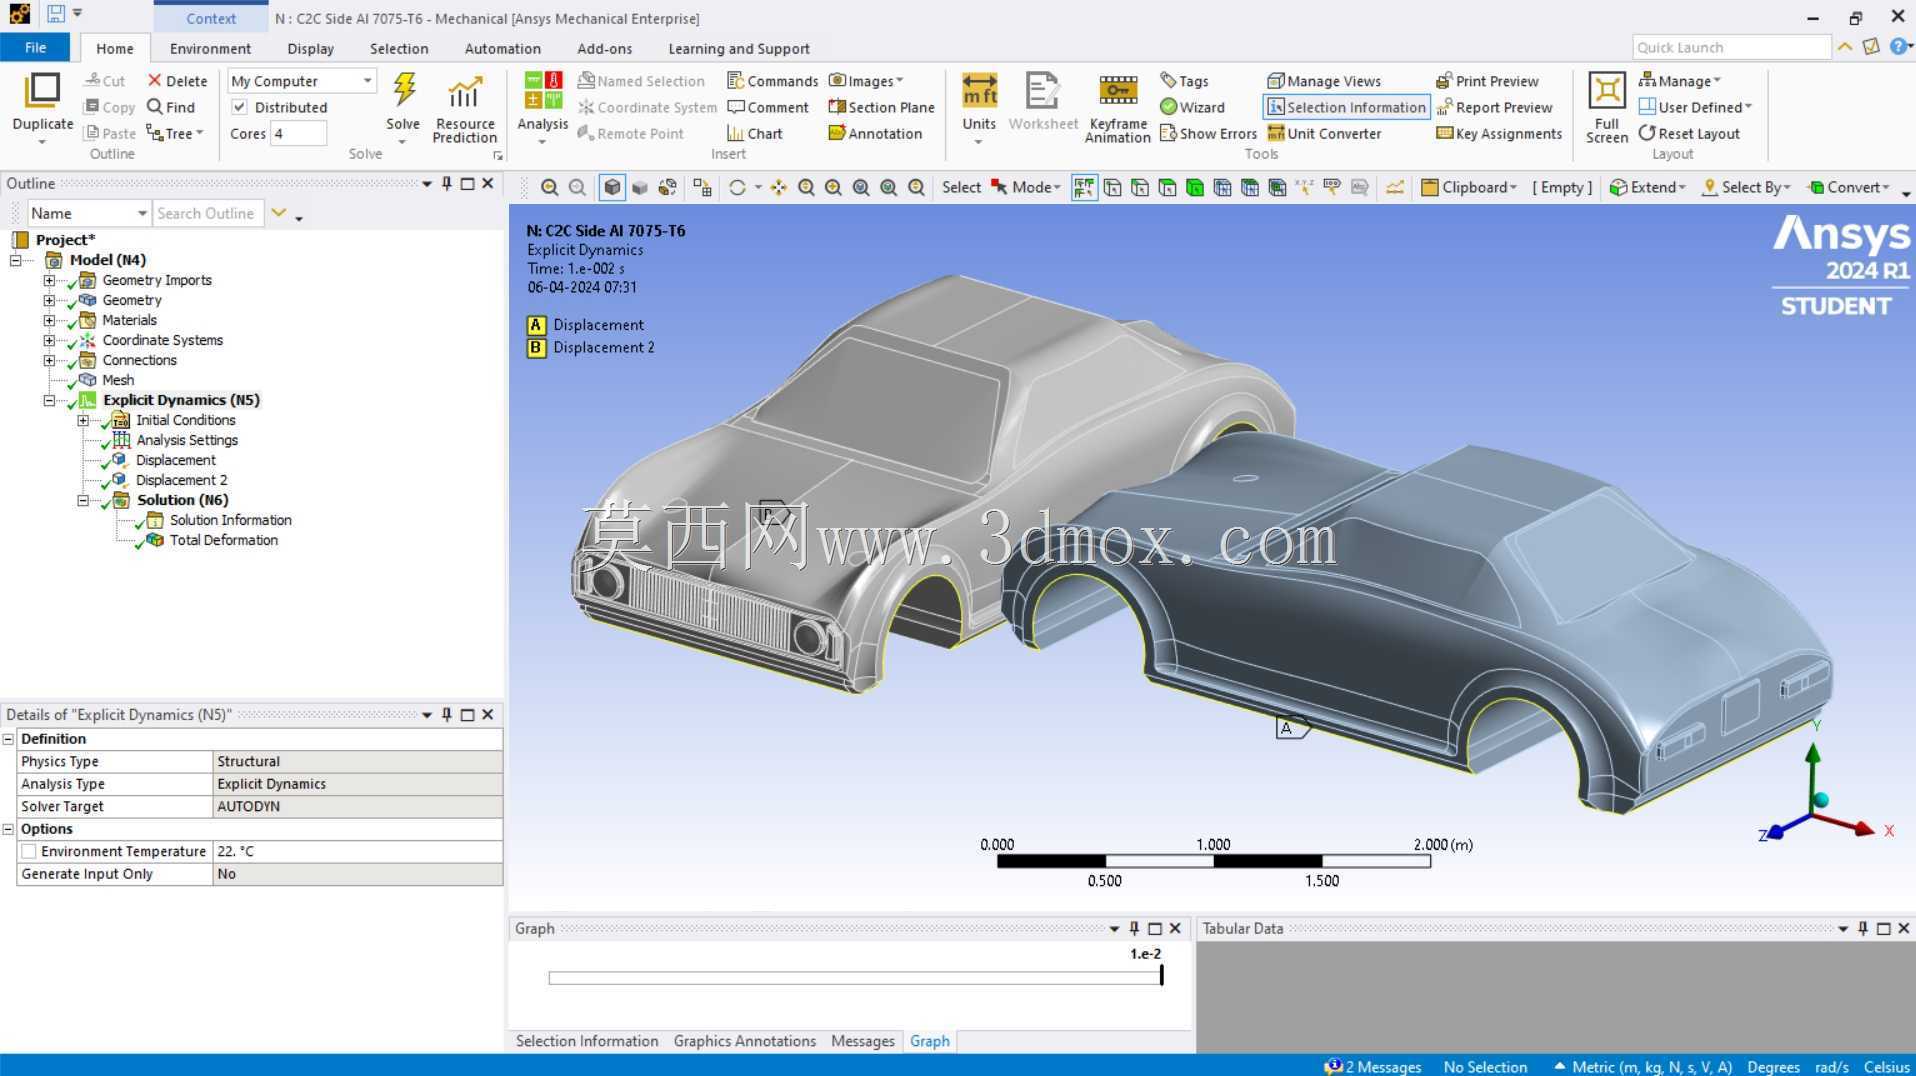Click the Solve lightning bolt icon

tap(404, 91)
